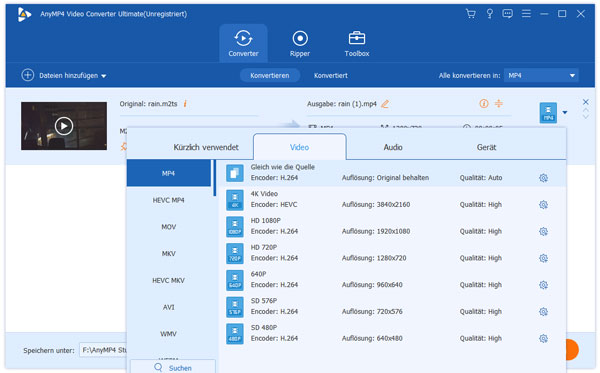Switch to the Gerät tab
The image size is (600, 373).
(486, 147)
